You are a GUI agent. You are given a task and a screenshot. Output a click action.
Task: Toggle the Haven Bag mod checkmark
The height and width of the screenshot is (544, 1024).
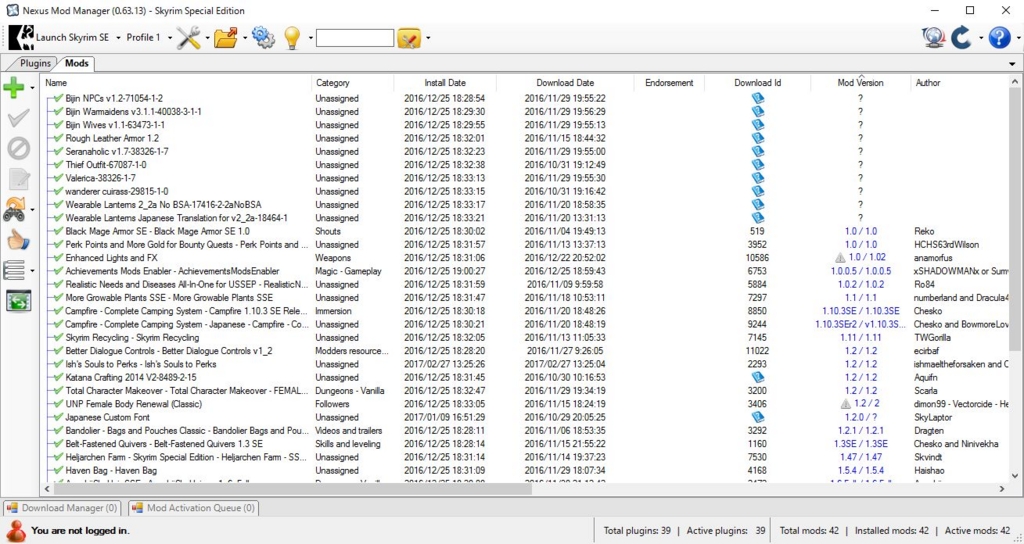58,470
